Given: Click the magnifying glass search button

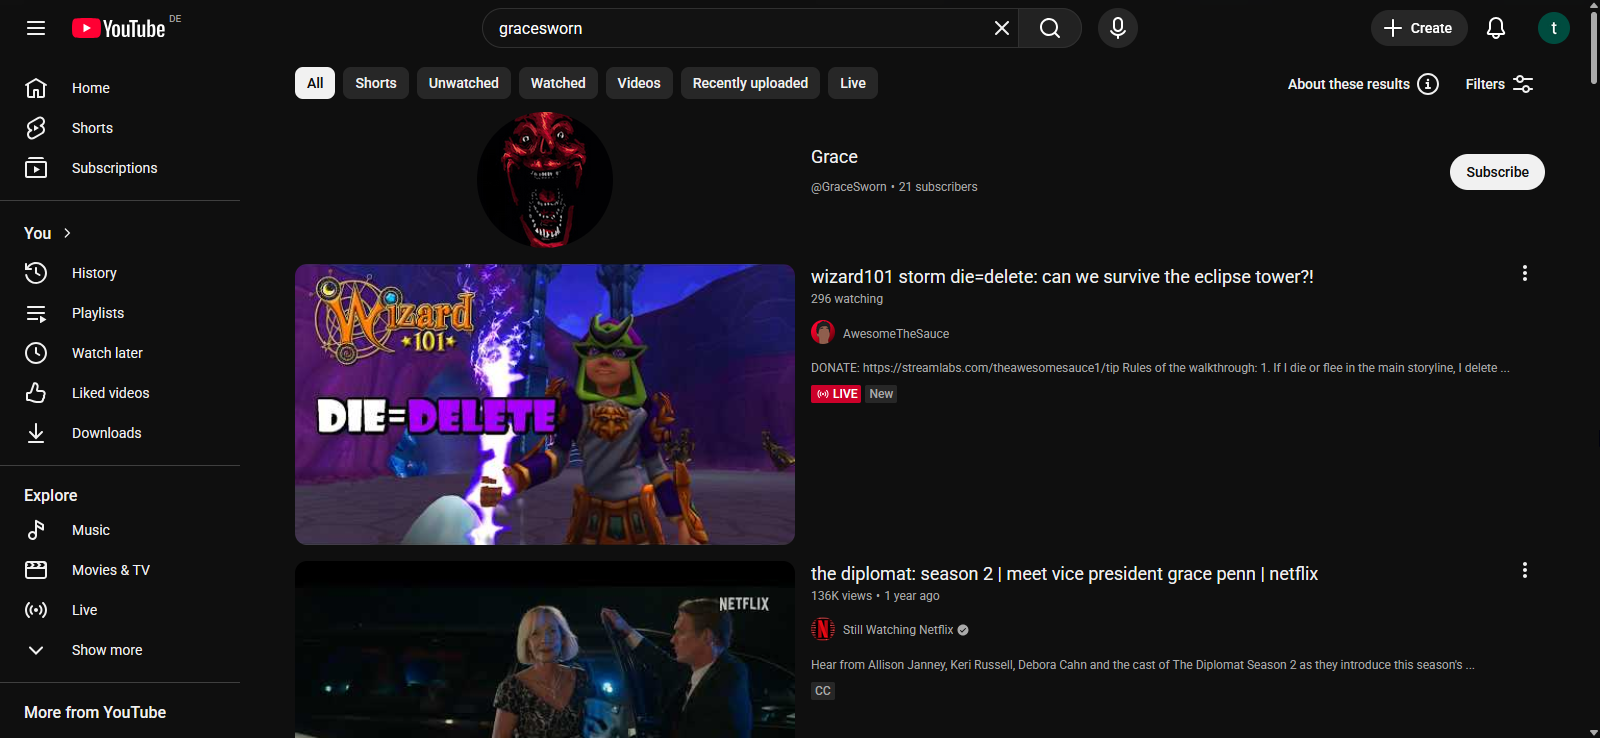Looking at the screenshot, I should pos(1050,28).
